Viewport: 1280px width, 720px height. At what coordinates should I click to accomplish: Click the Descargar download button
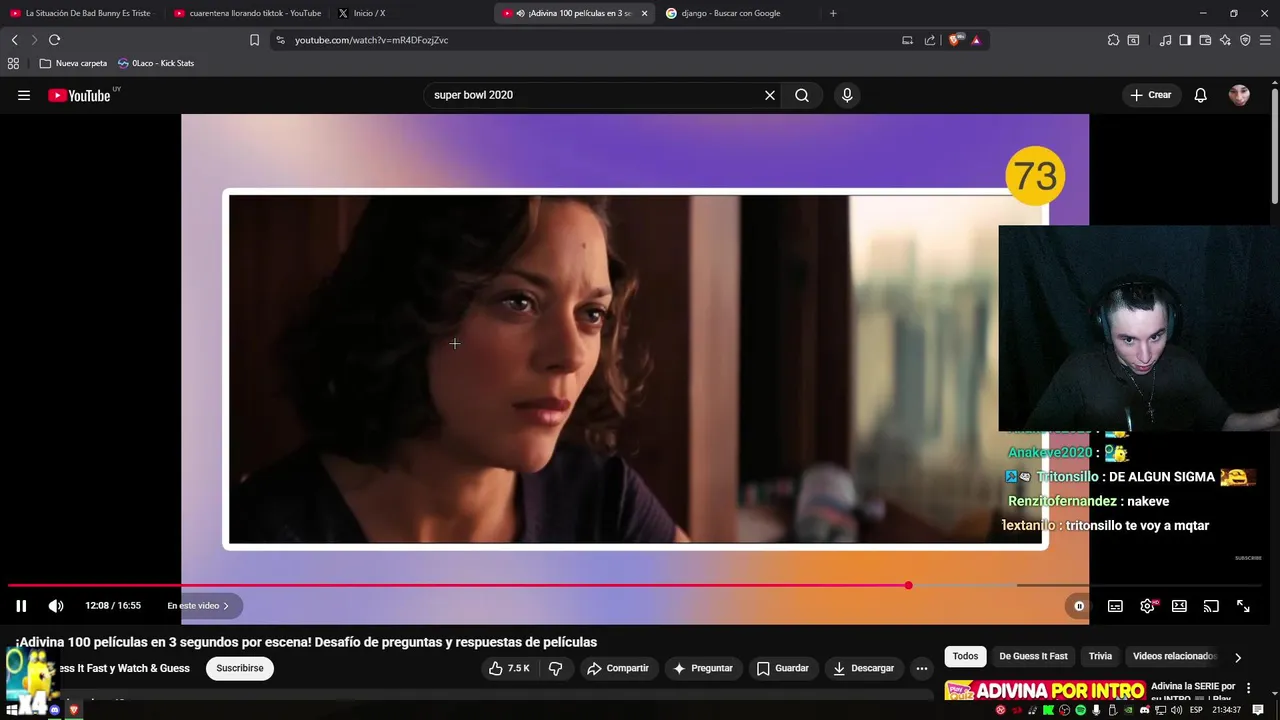tap(864, 668)
